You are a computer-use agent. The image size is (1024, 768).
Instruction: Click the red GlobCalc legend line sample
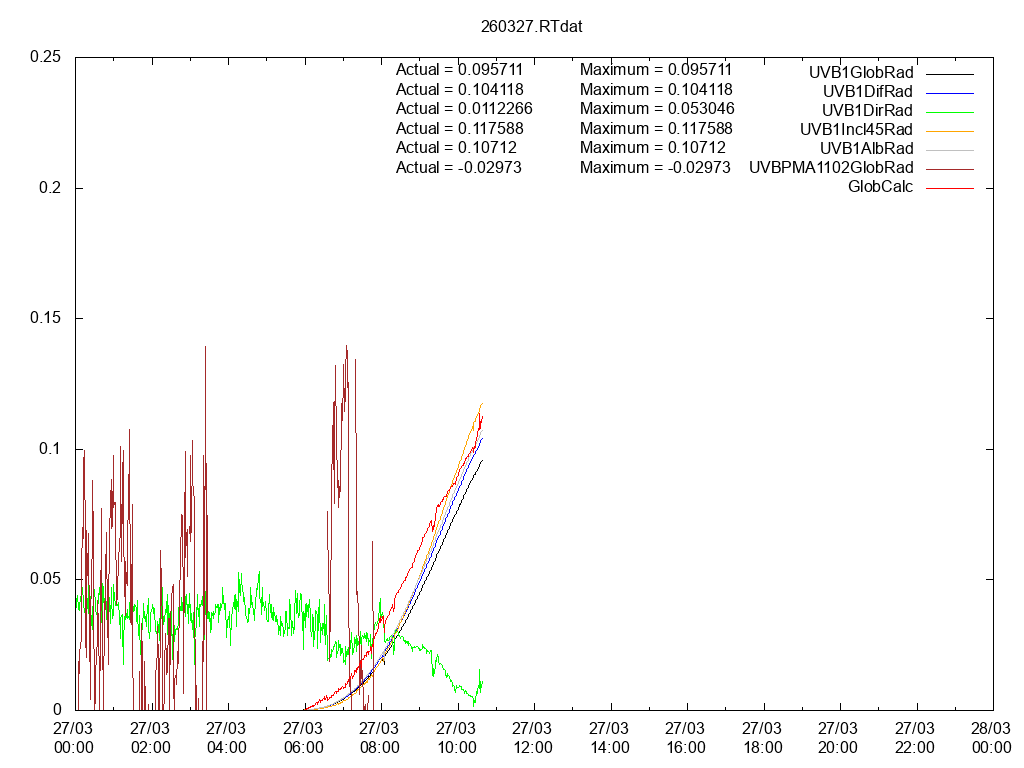(949, 187)
